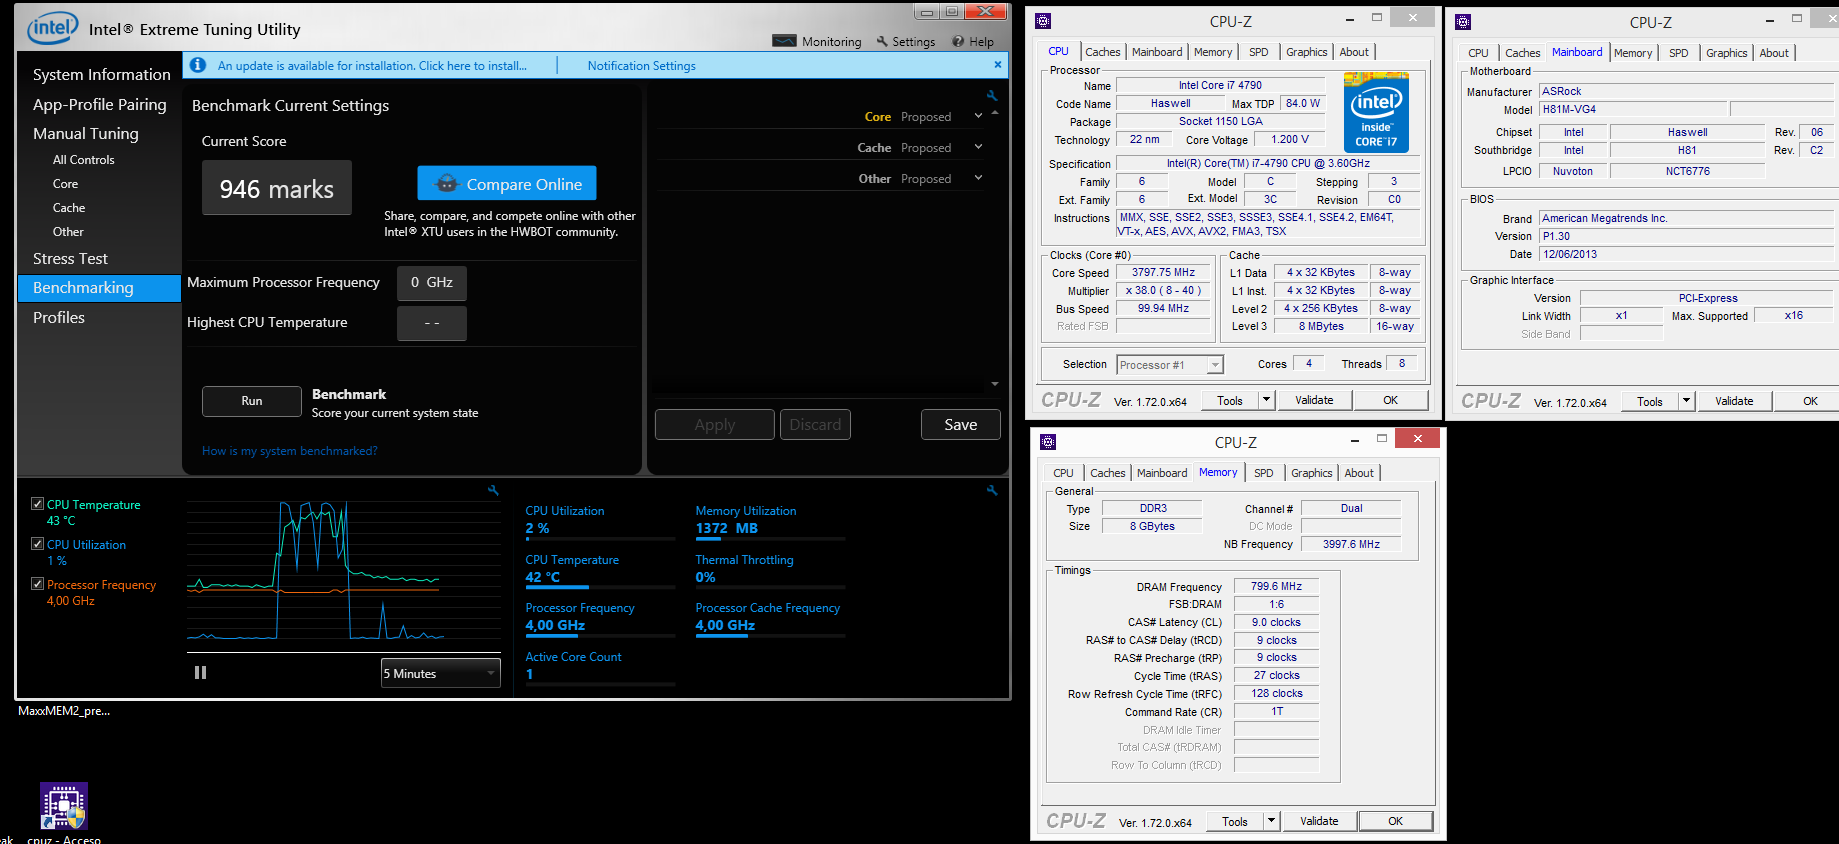Open Manual Tuning section

86,133
